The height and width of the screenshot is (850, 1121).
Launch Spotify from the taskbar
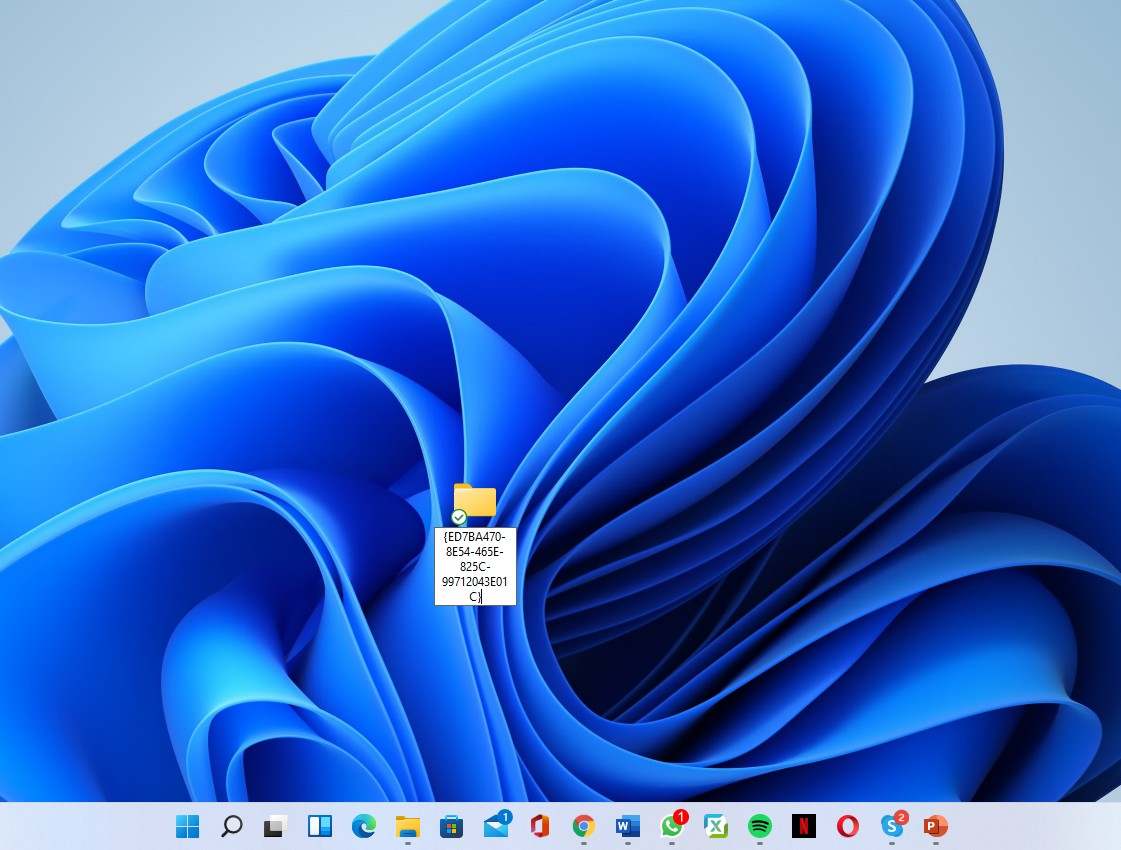pos(759,826)
